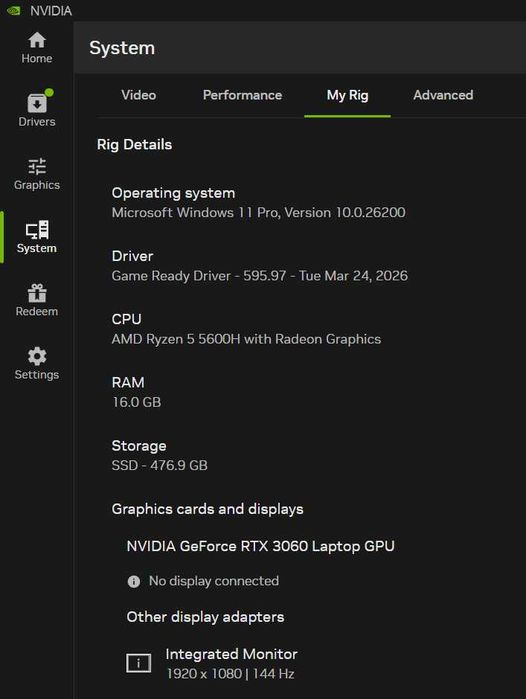The image size is (526, 699).
Task: Select the Microsoft Windows 11 Pro version text
Action: pos(259,213)
